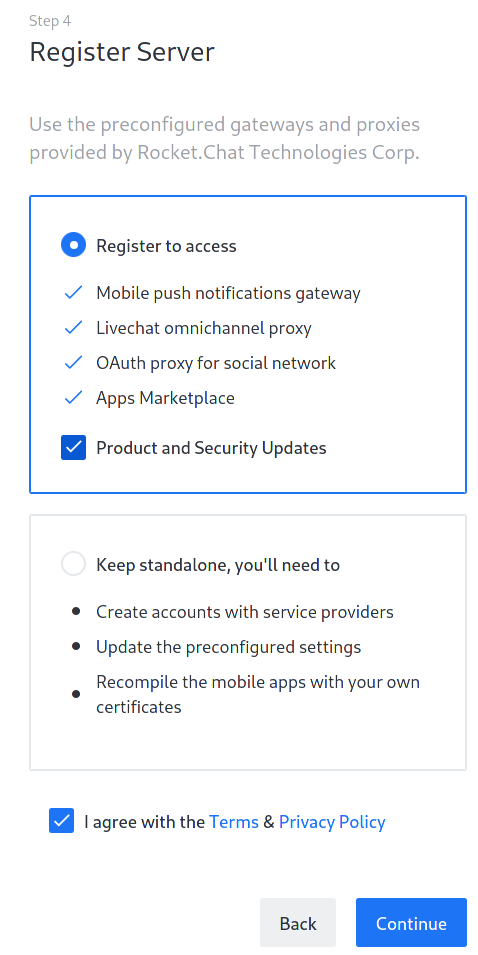Click the Register Server heading
Screen dimensions: 478x955
(122, 52)
